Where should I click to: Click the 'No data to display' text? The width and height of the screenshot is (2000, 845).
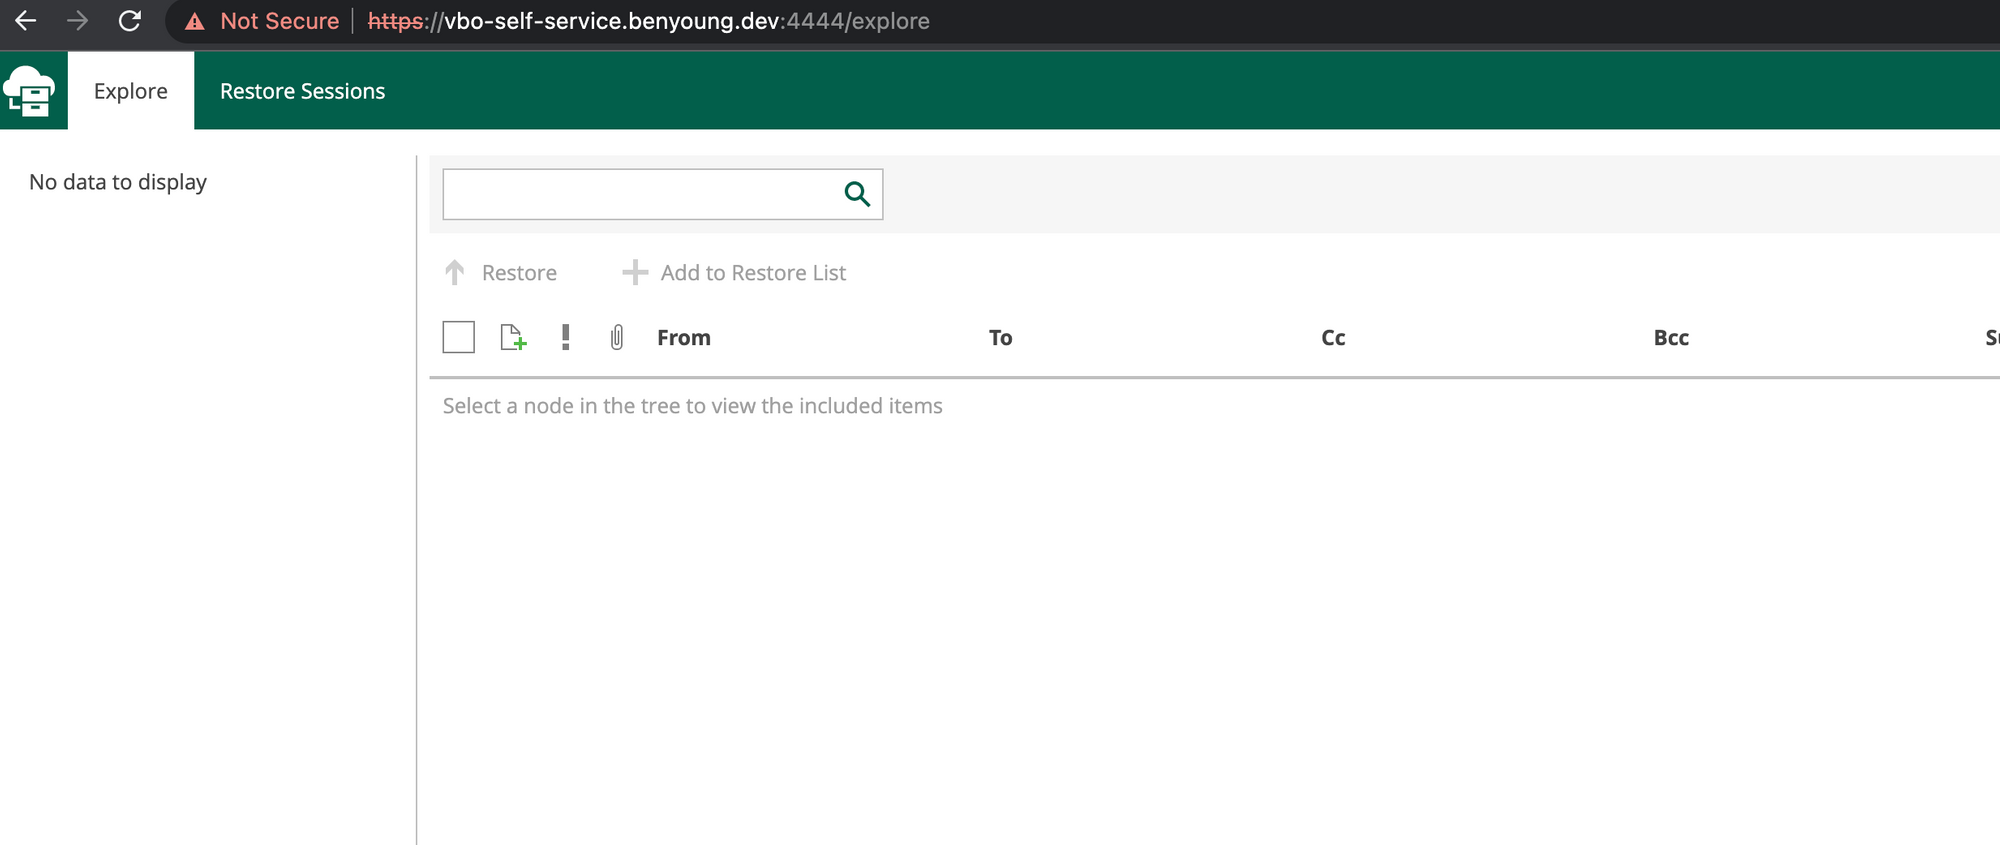pos(118,182)
